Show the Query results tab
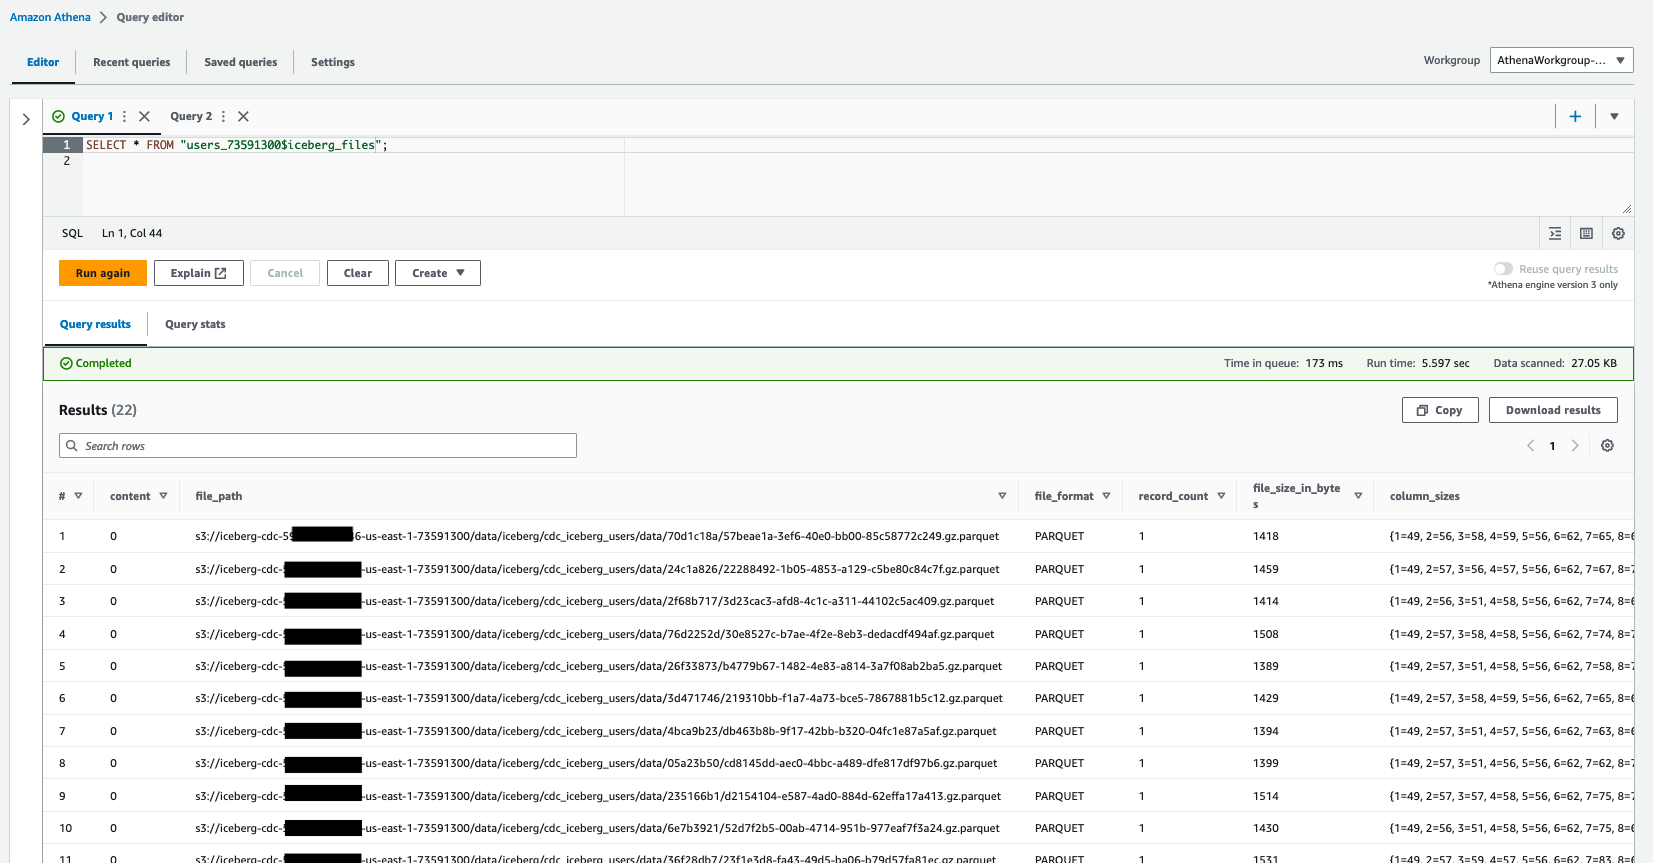This screenshot has height=863, width=1653. 95,324
